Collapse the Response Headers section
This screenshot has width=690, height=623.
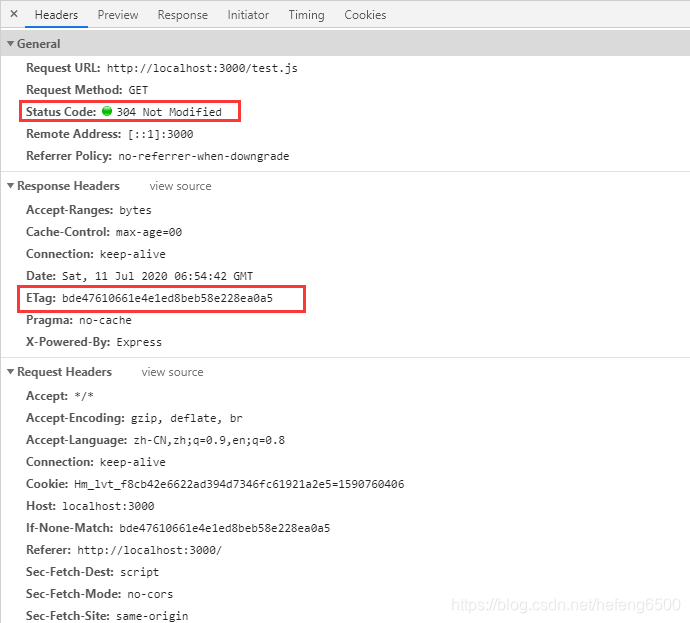point(11,186)
